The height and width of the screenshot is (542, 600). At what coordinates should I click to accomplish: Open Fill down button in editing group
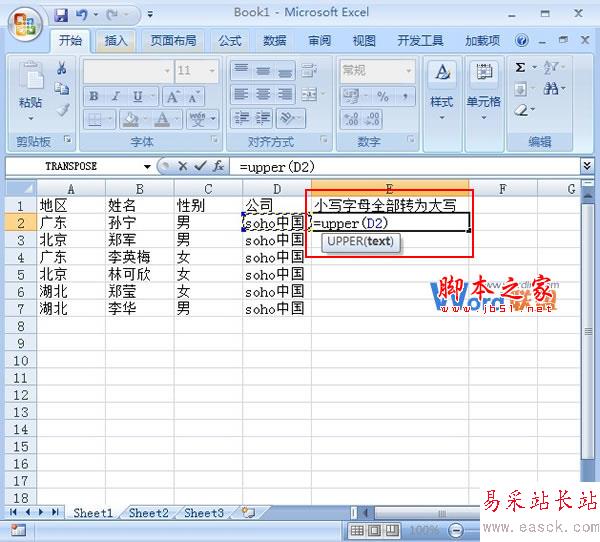click(520, 90)
